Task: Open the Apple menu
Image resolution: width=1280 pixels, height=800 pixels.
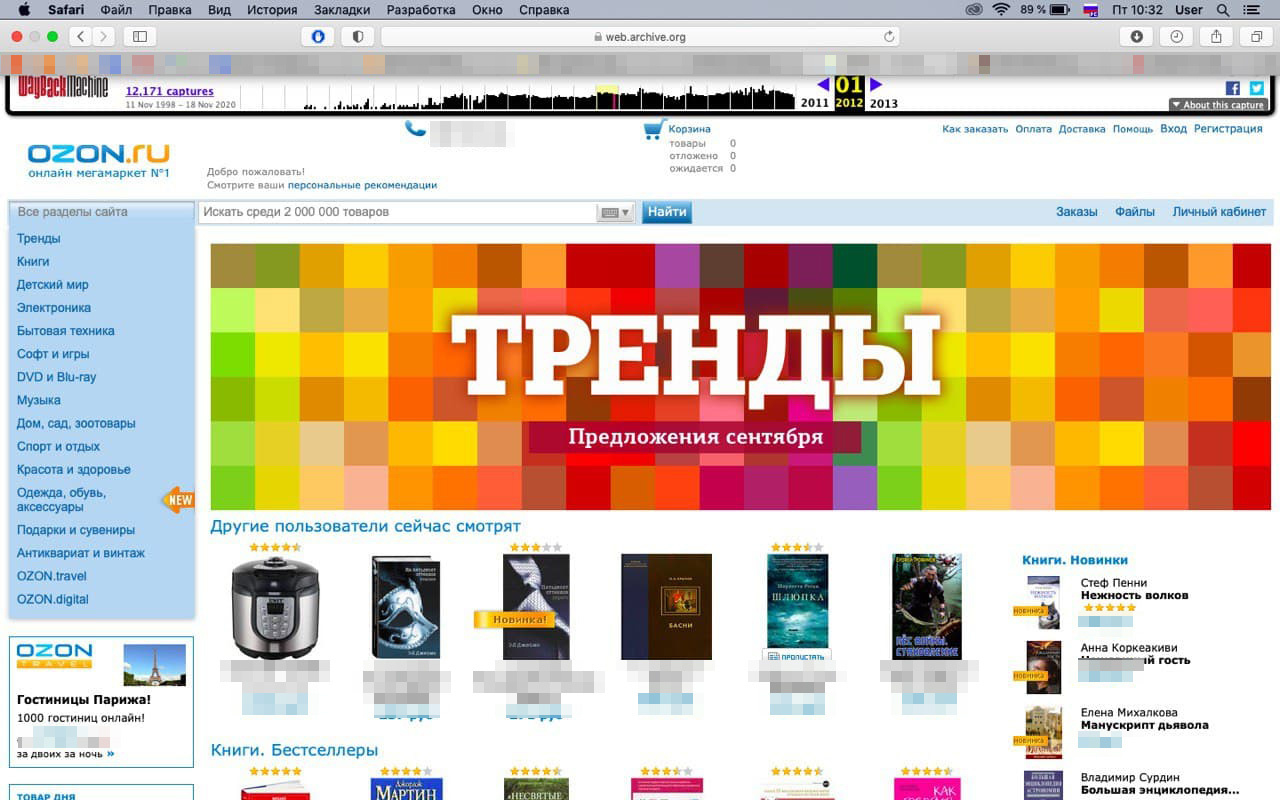Action: point(24,10)
